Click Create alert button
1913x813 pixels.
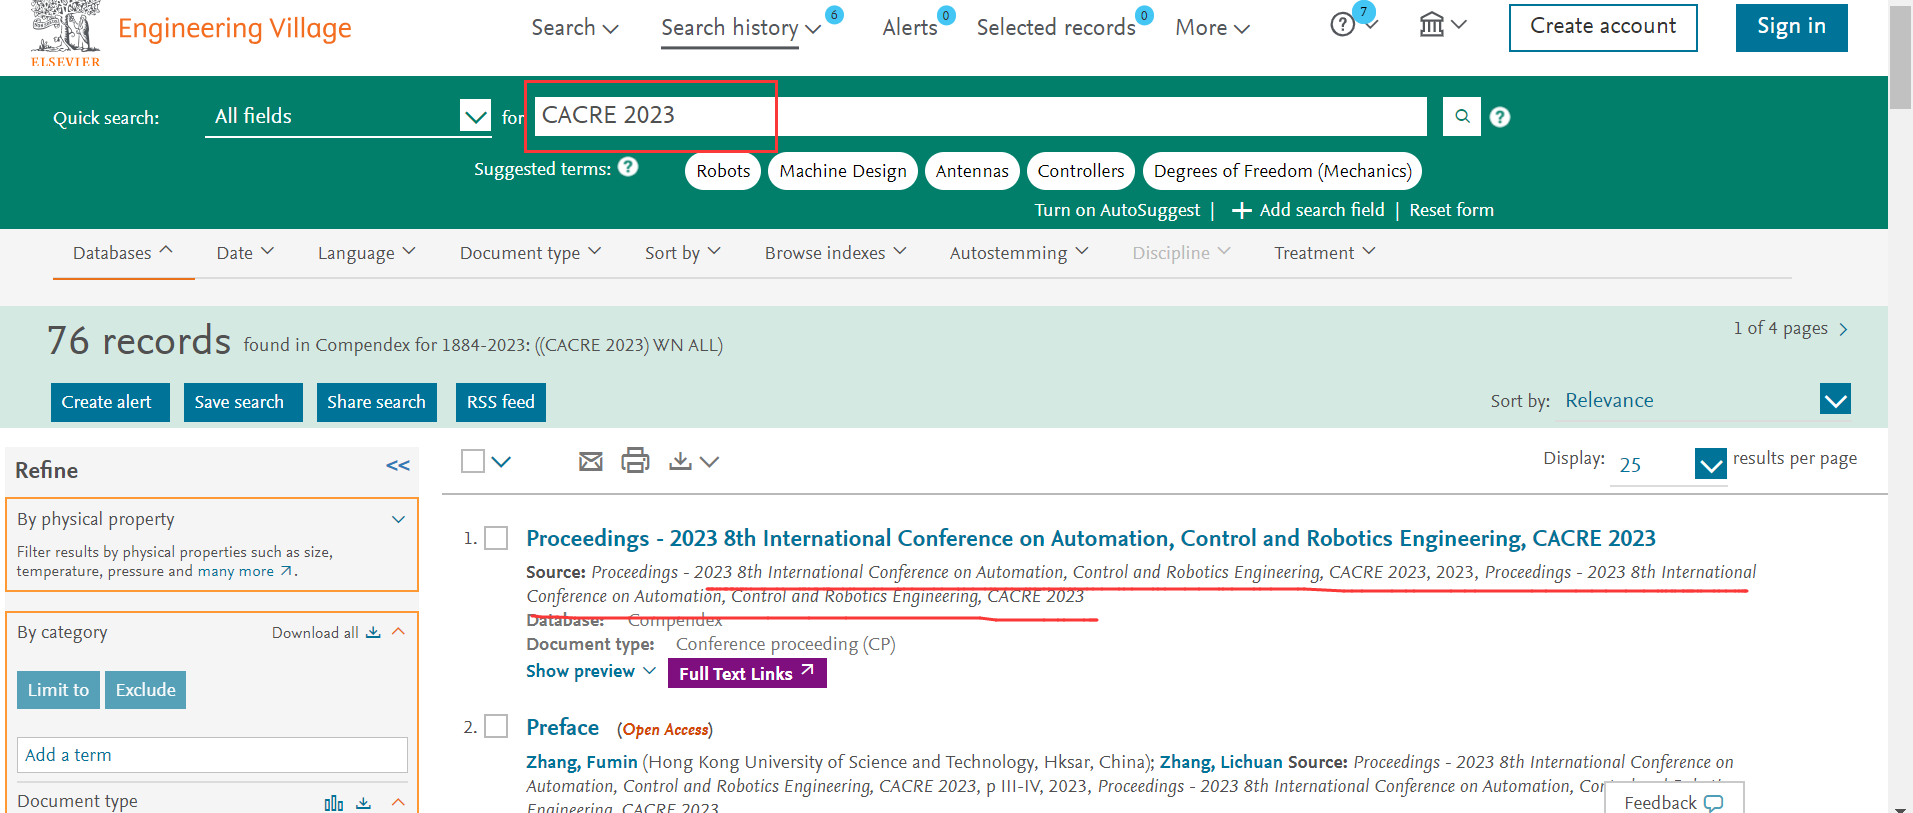tap(110, 402)
